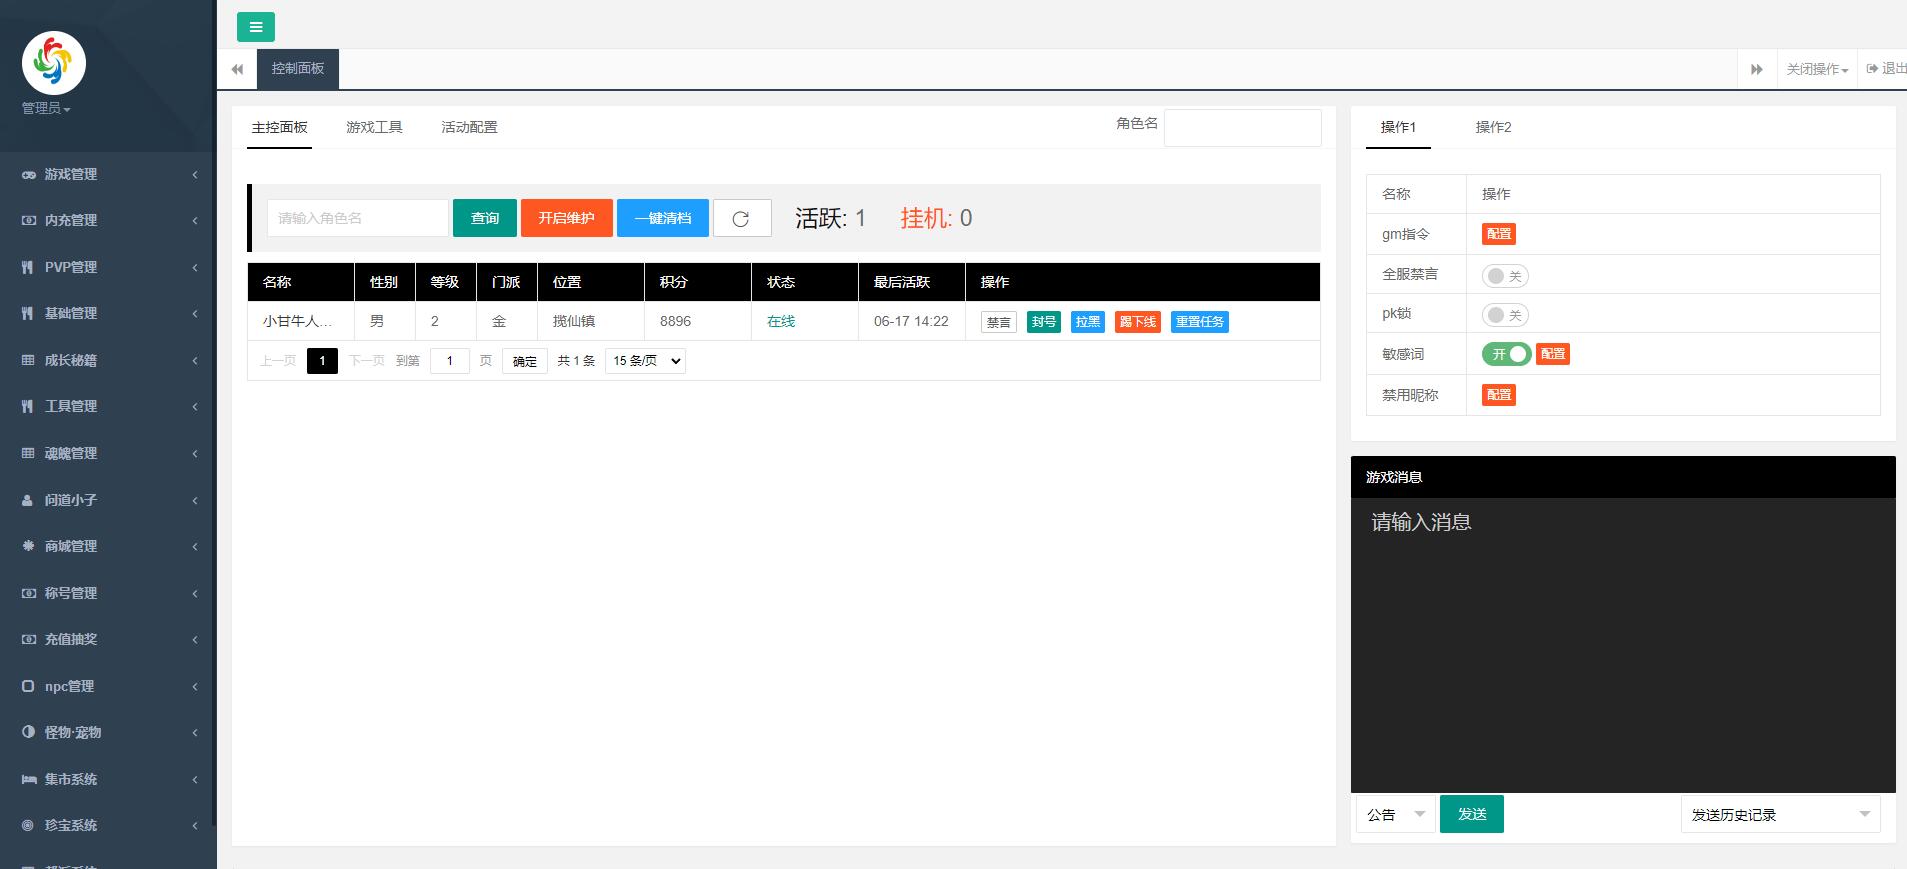
Task: Turn off the 敏感词 switch
Action: (x=1506, y=354)
